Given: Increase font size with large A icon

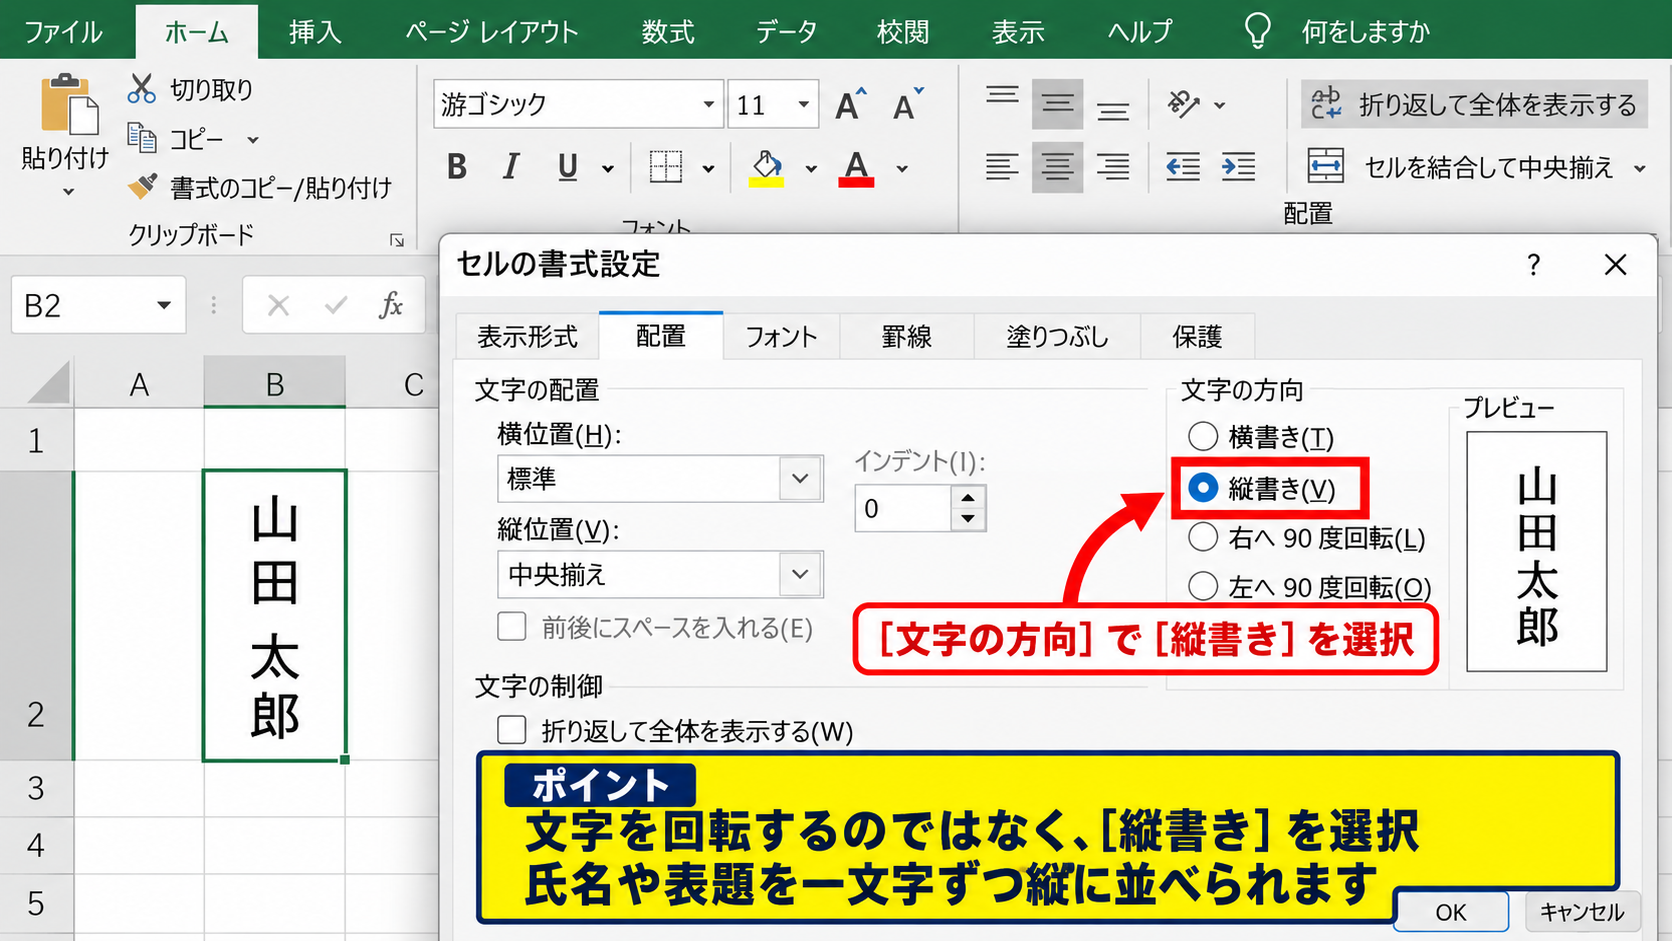Looking at the screenshot, I should point(850,104).
